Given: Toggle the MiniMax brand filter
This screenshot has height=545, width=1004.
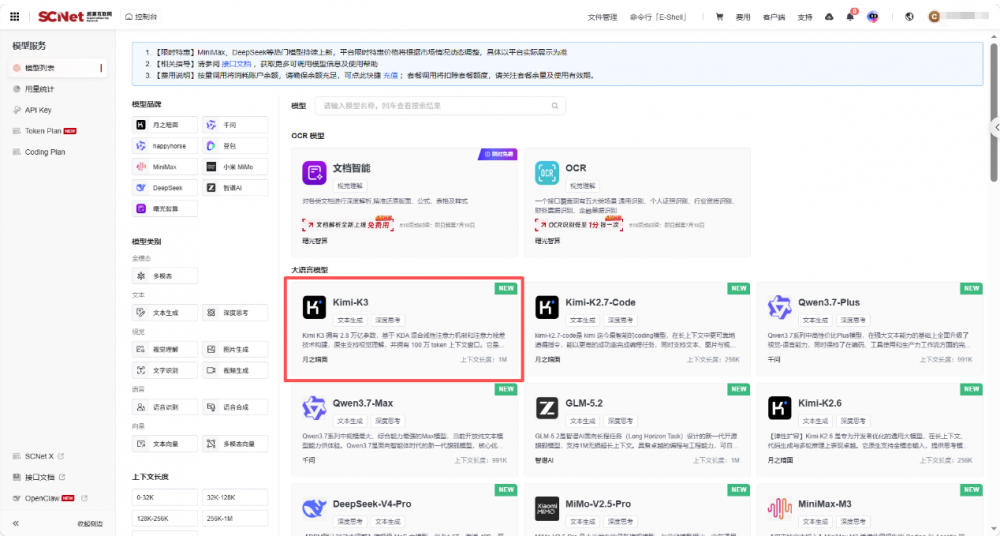Looking at the screenshot, I should click(x=165, y=167).
